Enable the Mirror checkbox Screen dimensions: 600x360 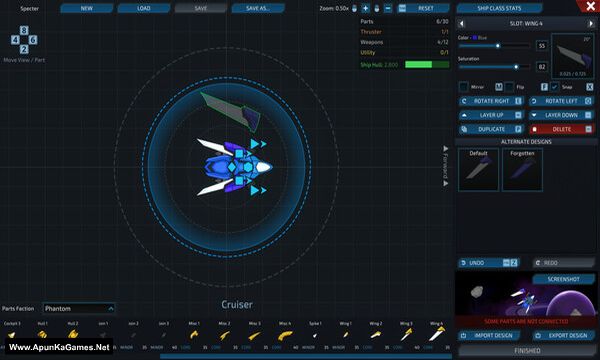point(463,87)
